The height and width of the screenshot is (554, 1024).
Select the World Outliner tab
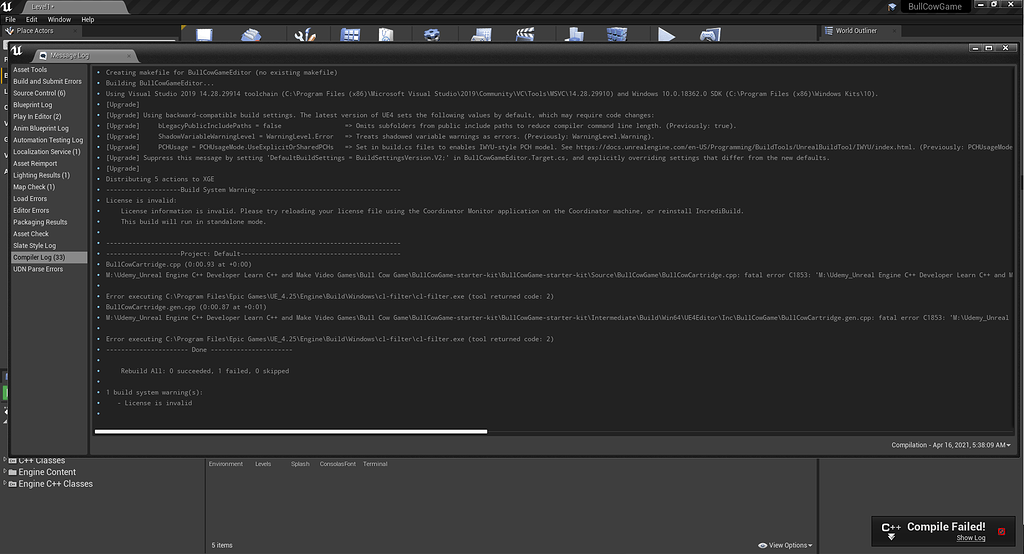pyautogui.click(x=861, y=31)
